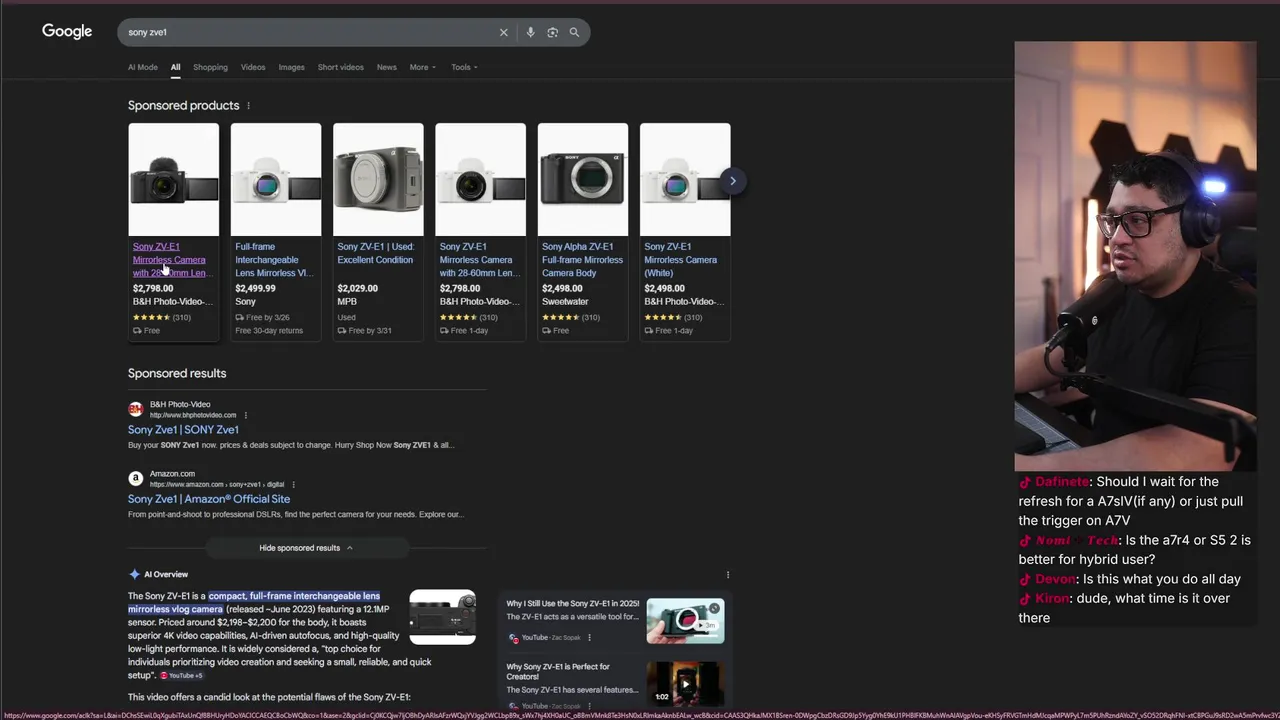Click the $2,499.99 Sony price
The image size is (1280, 720).
click(256, 288)
